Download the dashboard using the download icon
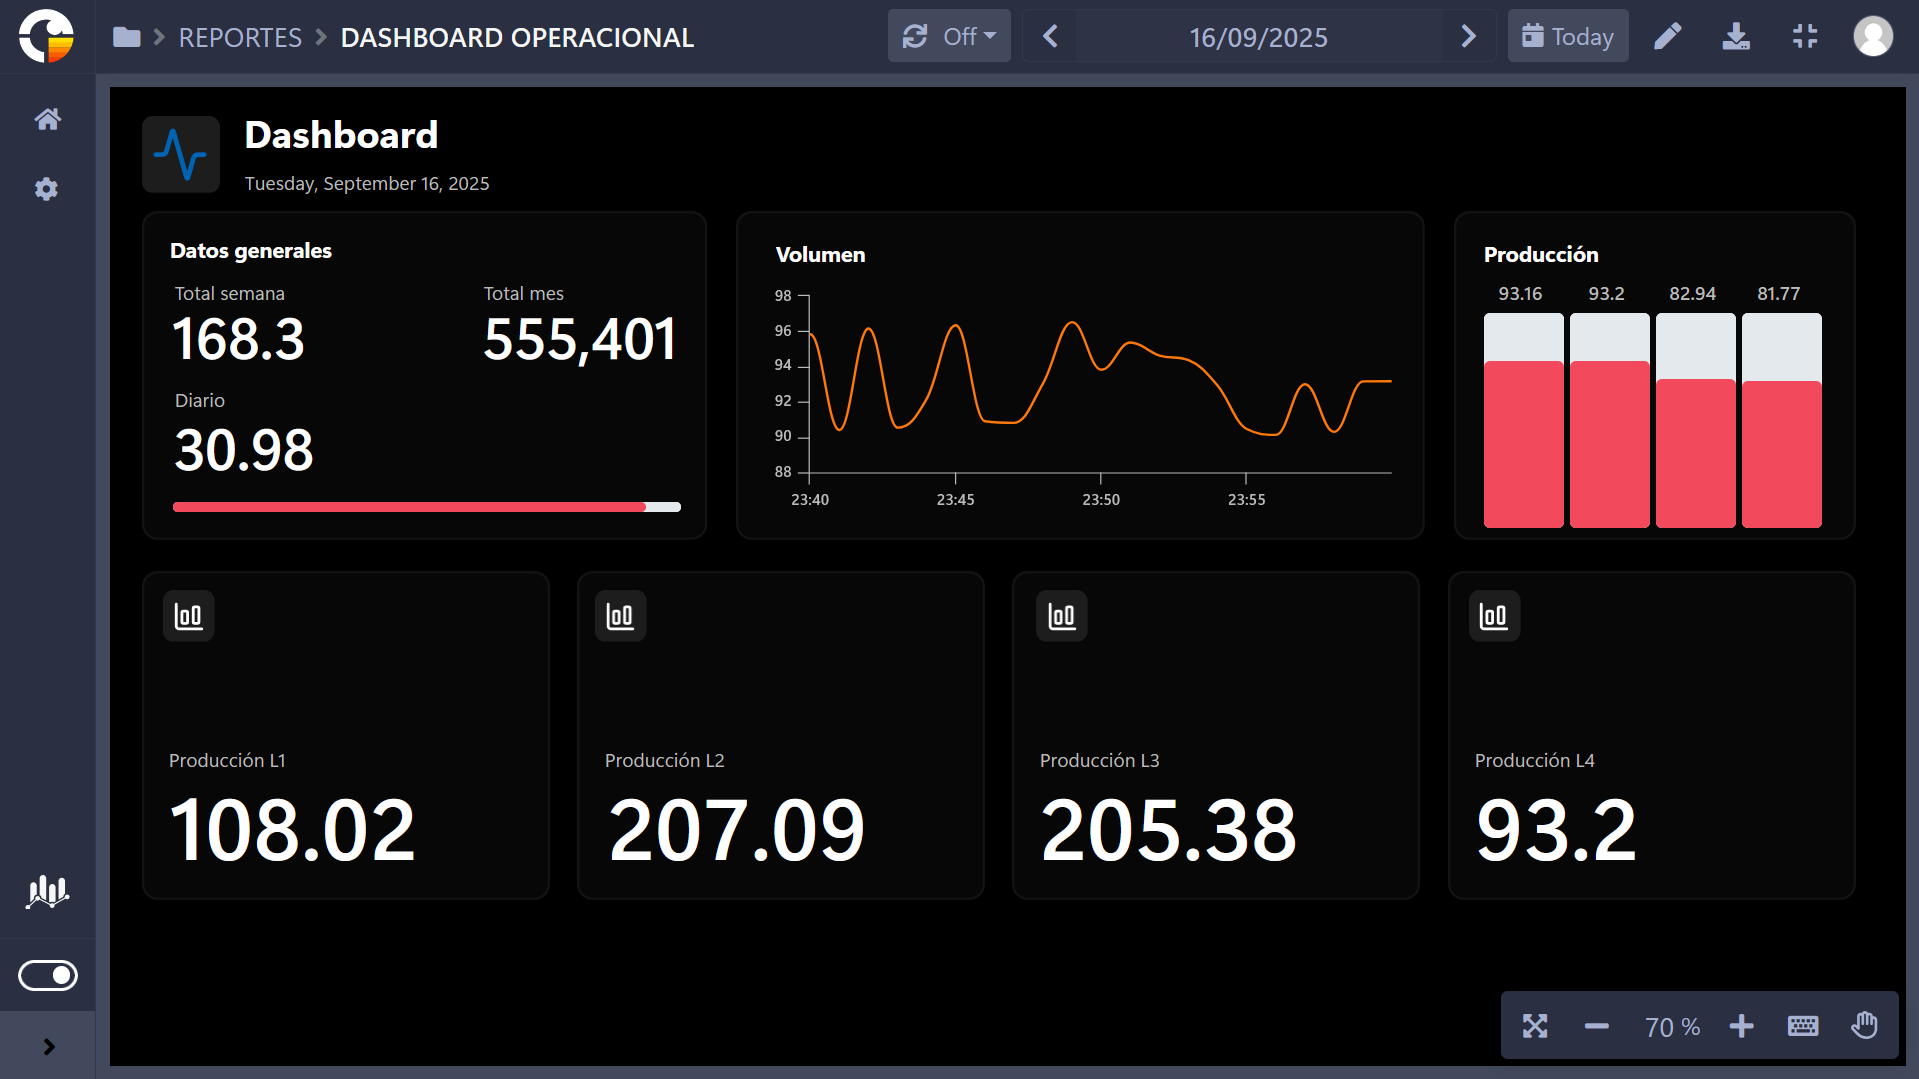Image resolution: width=1919 pixels, height=1079 pixels. tap(1736, 37)
